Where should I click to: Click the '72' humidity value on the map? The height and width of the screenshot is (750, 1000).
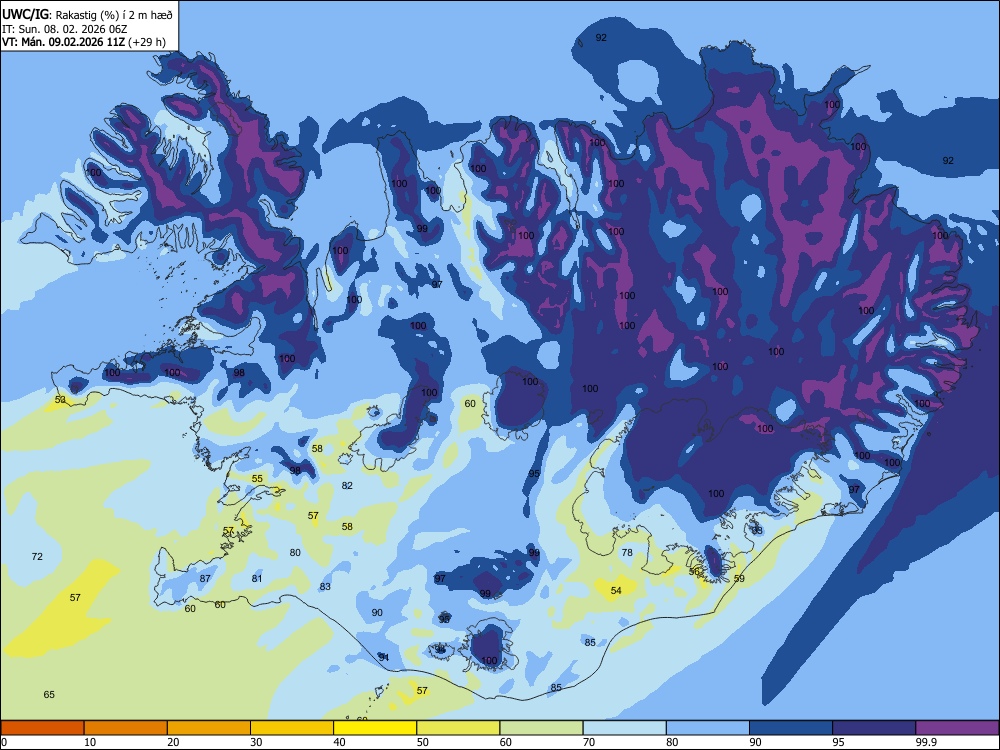pyautogui.click(x=37, y=557)
